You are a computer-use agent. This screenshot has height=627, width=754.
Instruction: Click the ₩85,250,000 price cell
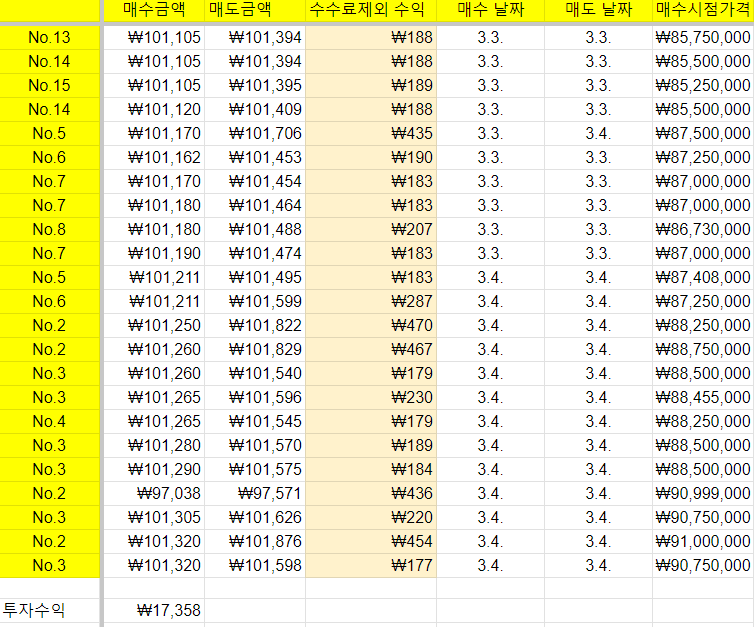tap(703, 86)
